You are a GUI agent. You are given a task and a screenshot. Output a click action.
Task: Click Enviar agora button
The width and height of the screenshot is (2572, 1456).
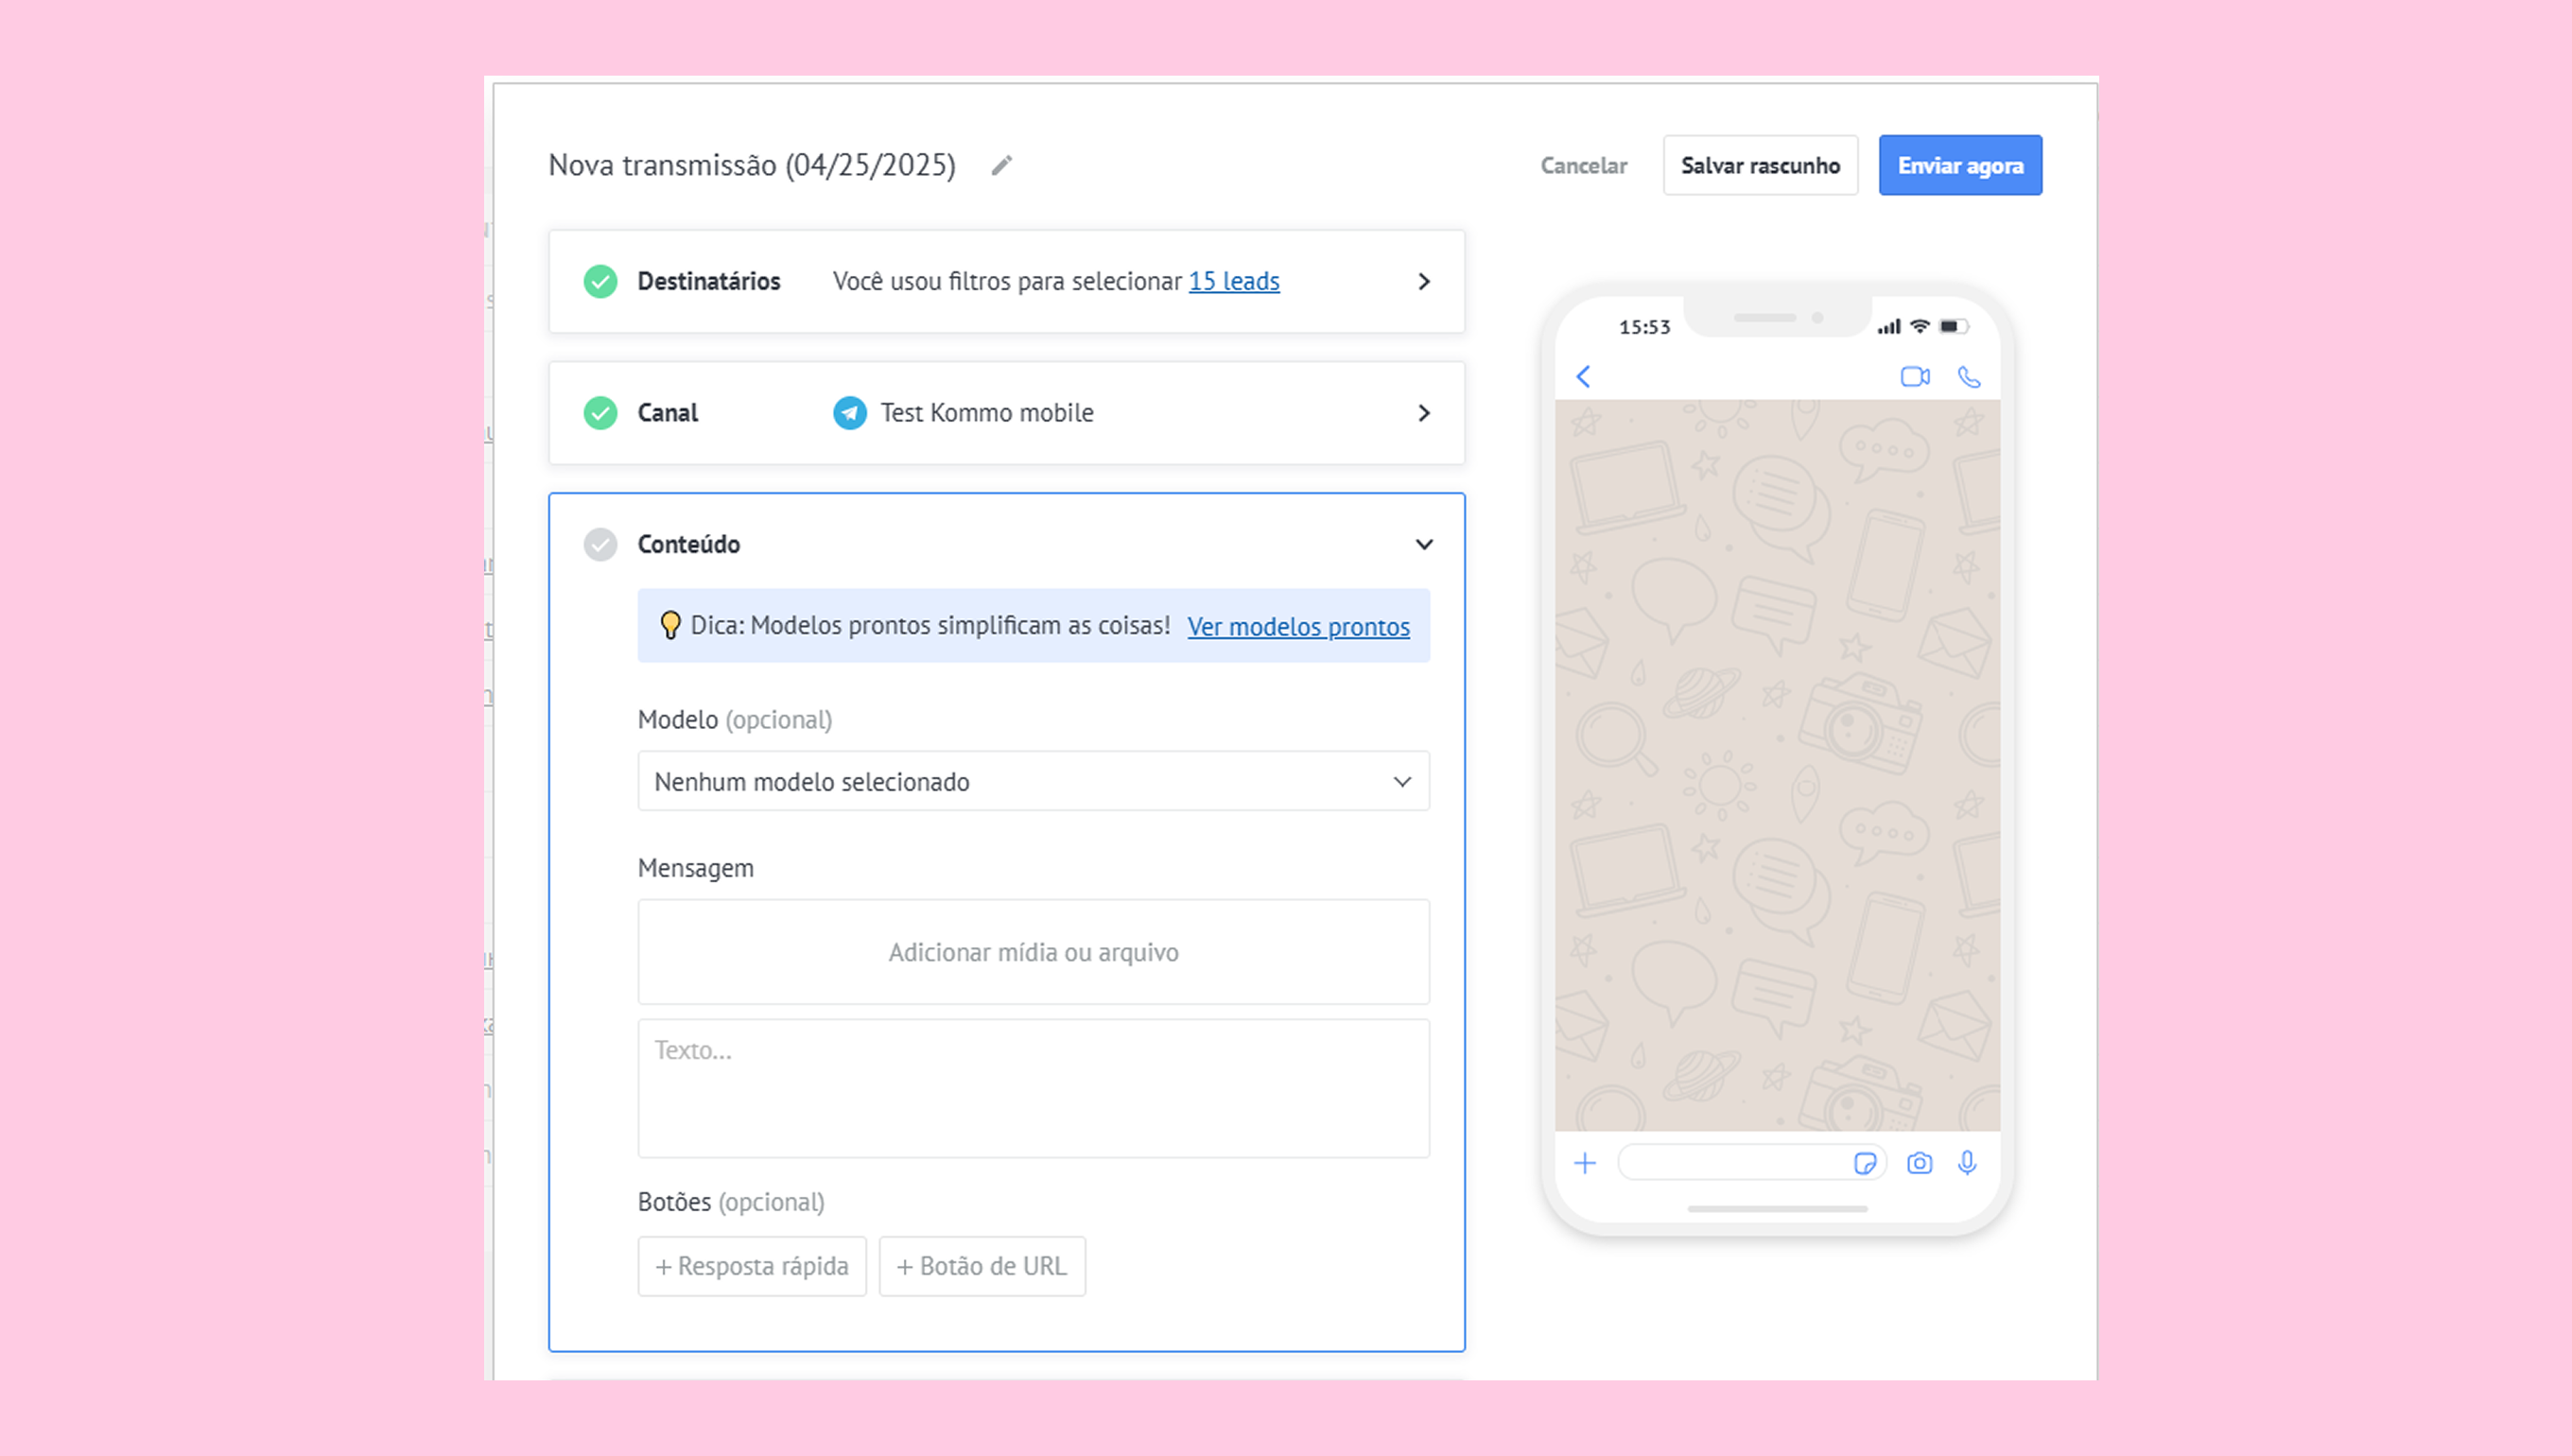click(1960, 166)
